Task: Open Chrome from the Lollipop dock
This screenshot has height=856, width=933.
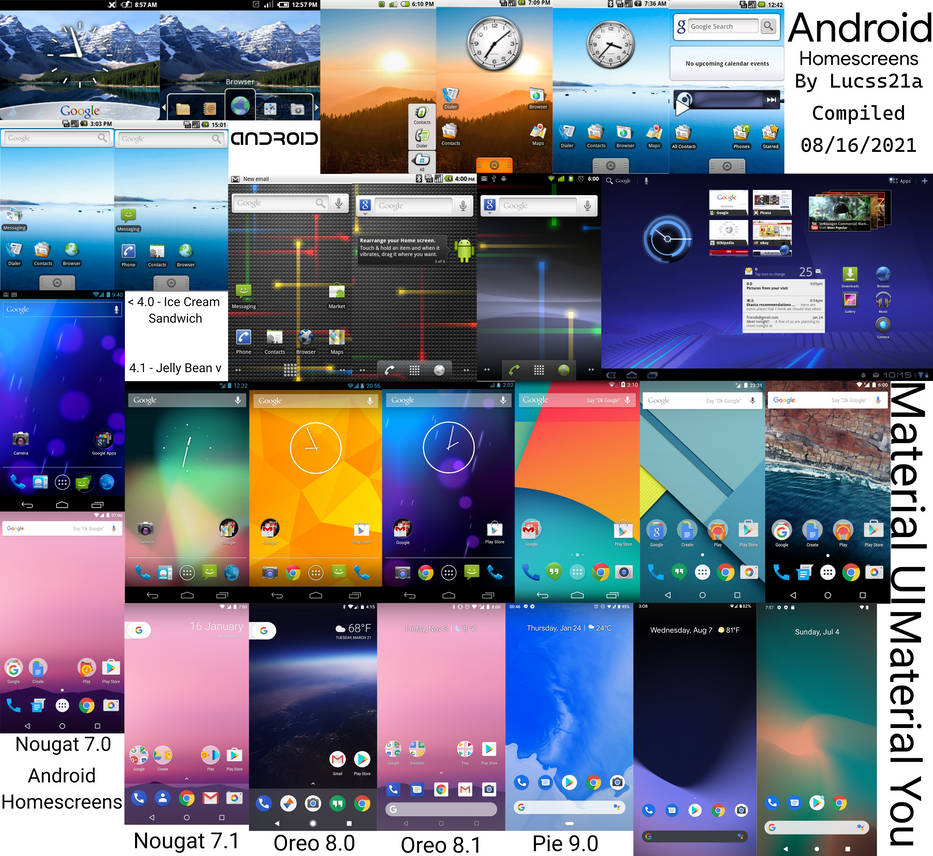Action: (x=725, y=572)
